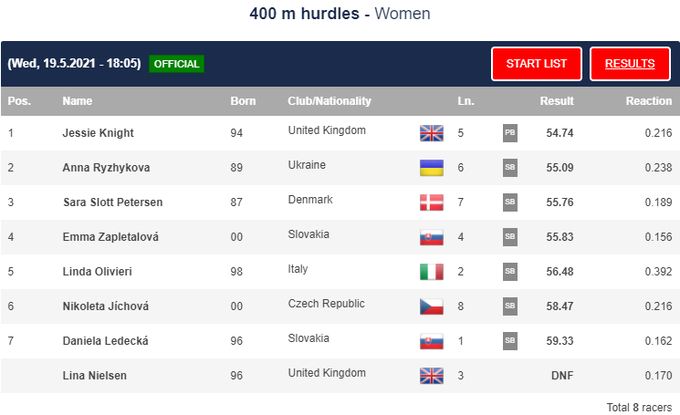Click the SB badge beside 55.09
680x415 pixels.
(x=510, y=168)
